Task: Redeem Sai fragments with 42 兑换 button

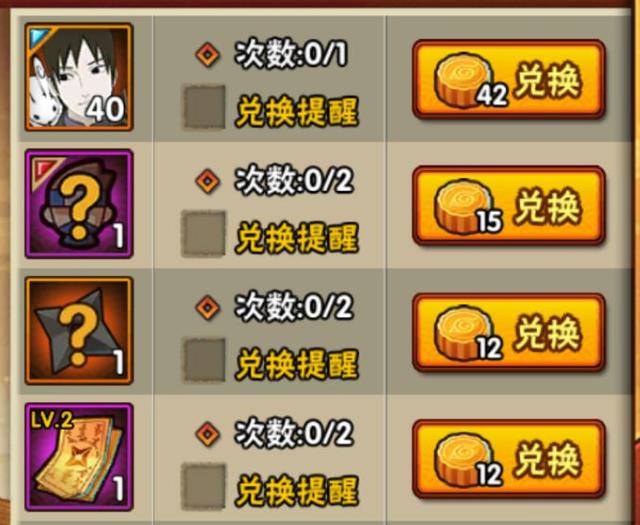Action: pos(509,80)
